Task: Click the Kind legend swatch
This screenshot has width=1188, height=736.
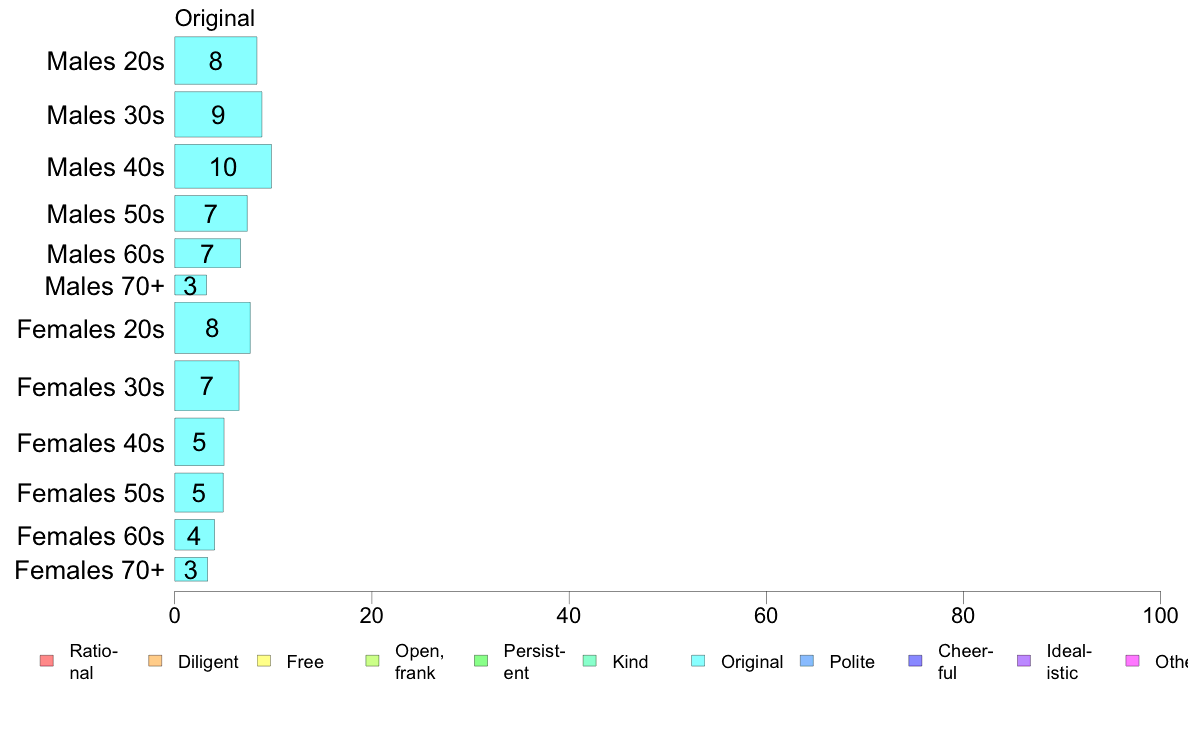Action: coord(589,661)
